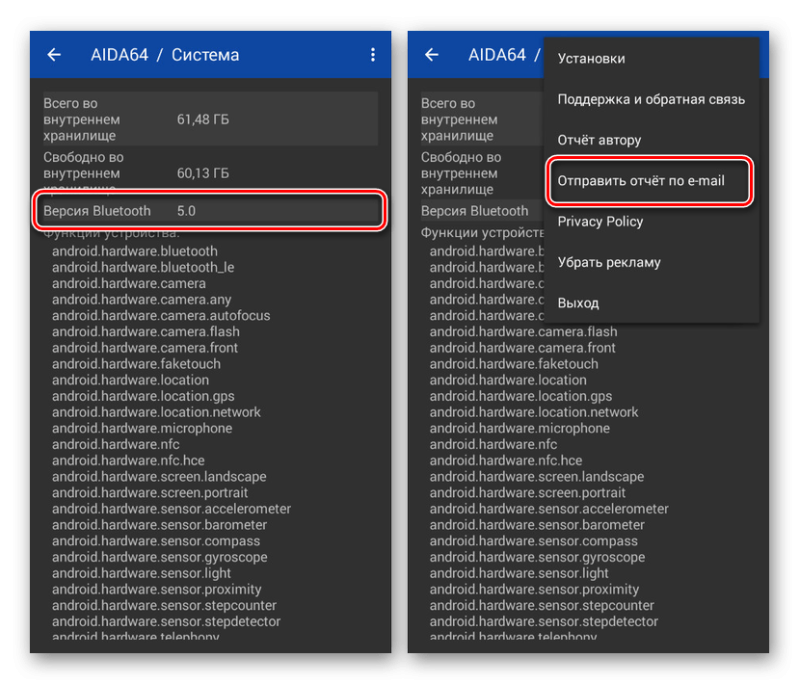
Task: Tap android.hardware.sensor.barometer on the left screen
Action: 159,525
